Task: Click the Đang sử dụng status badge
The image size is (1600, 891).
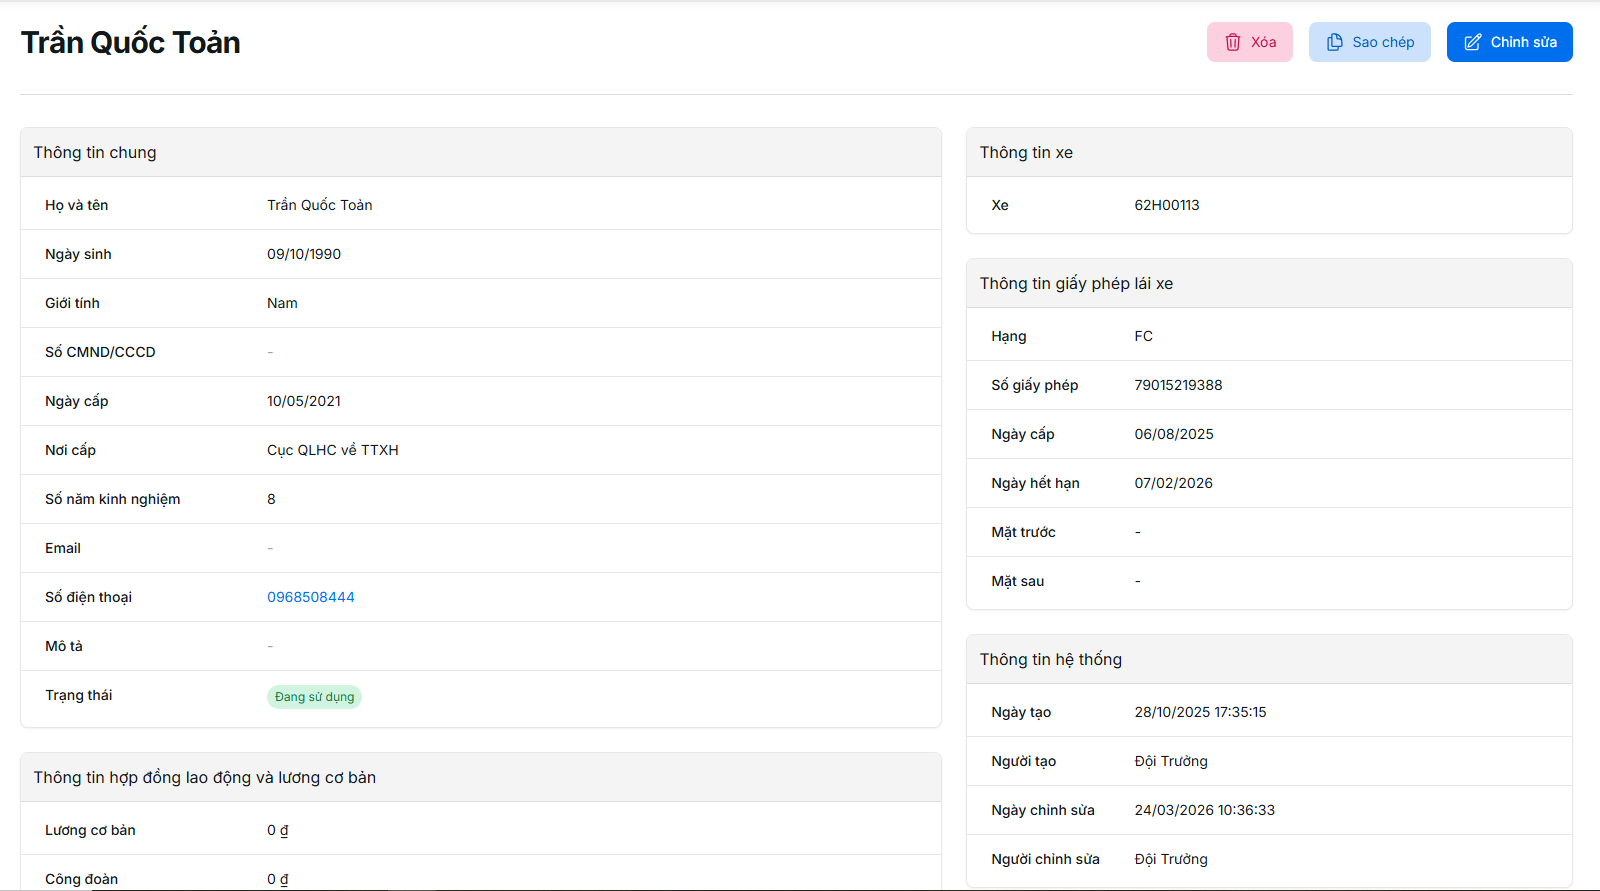Action: [314, 697]
